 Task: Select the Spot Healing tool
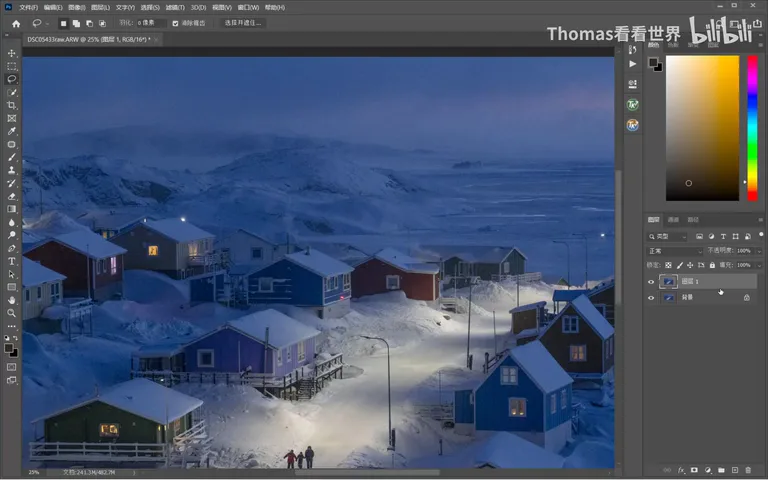click(x=12, y=144)
